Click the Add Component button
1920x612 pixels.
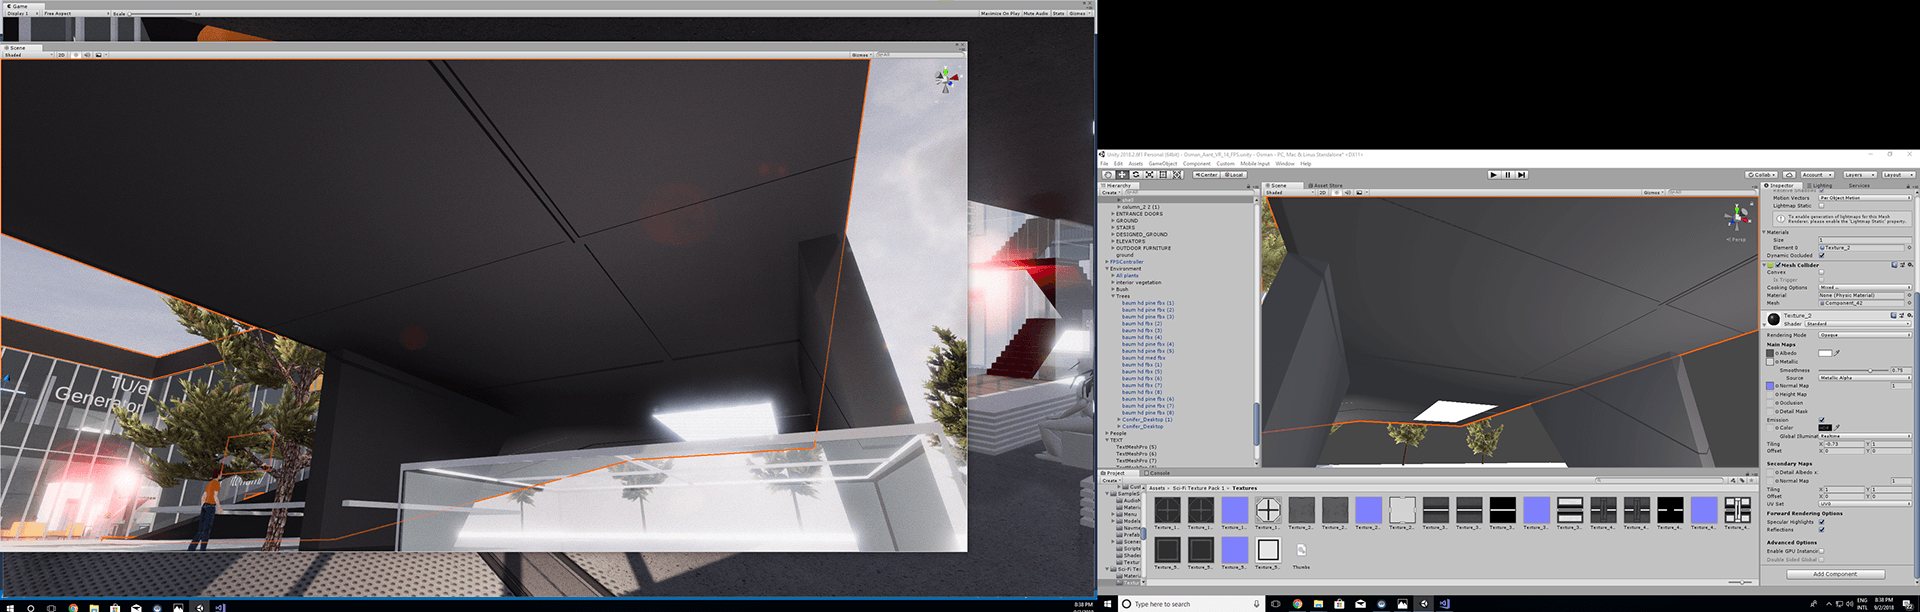click(x=1835, y=574)
